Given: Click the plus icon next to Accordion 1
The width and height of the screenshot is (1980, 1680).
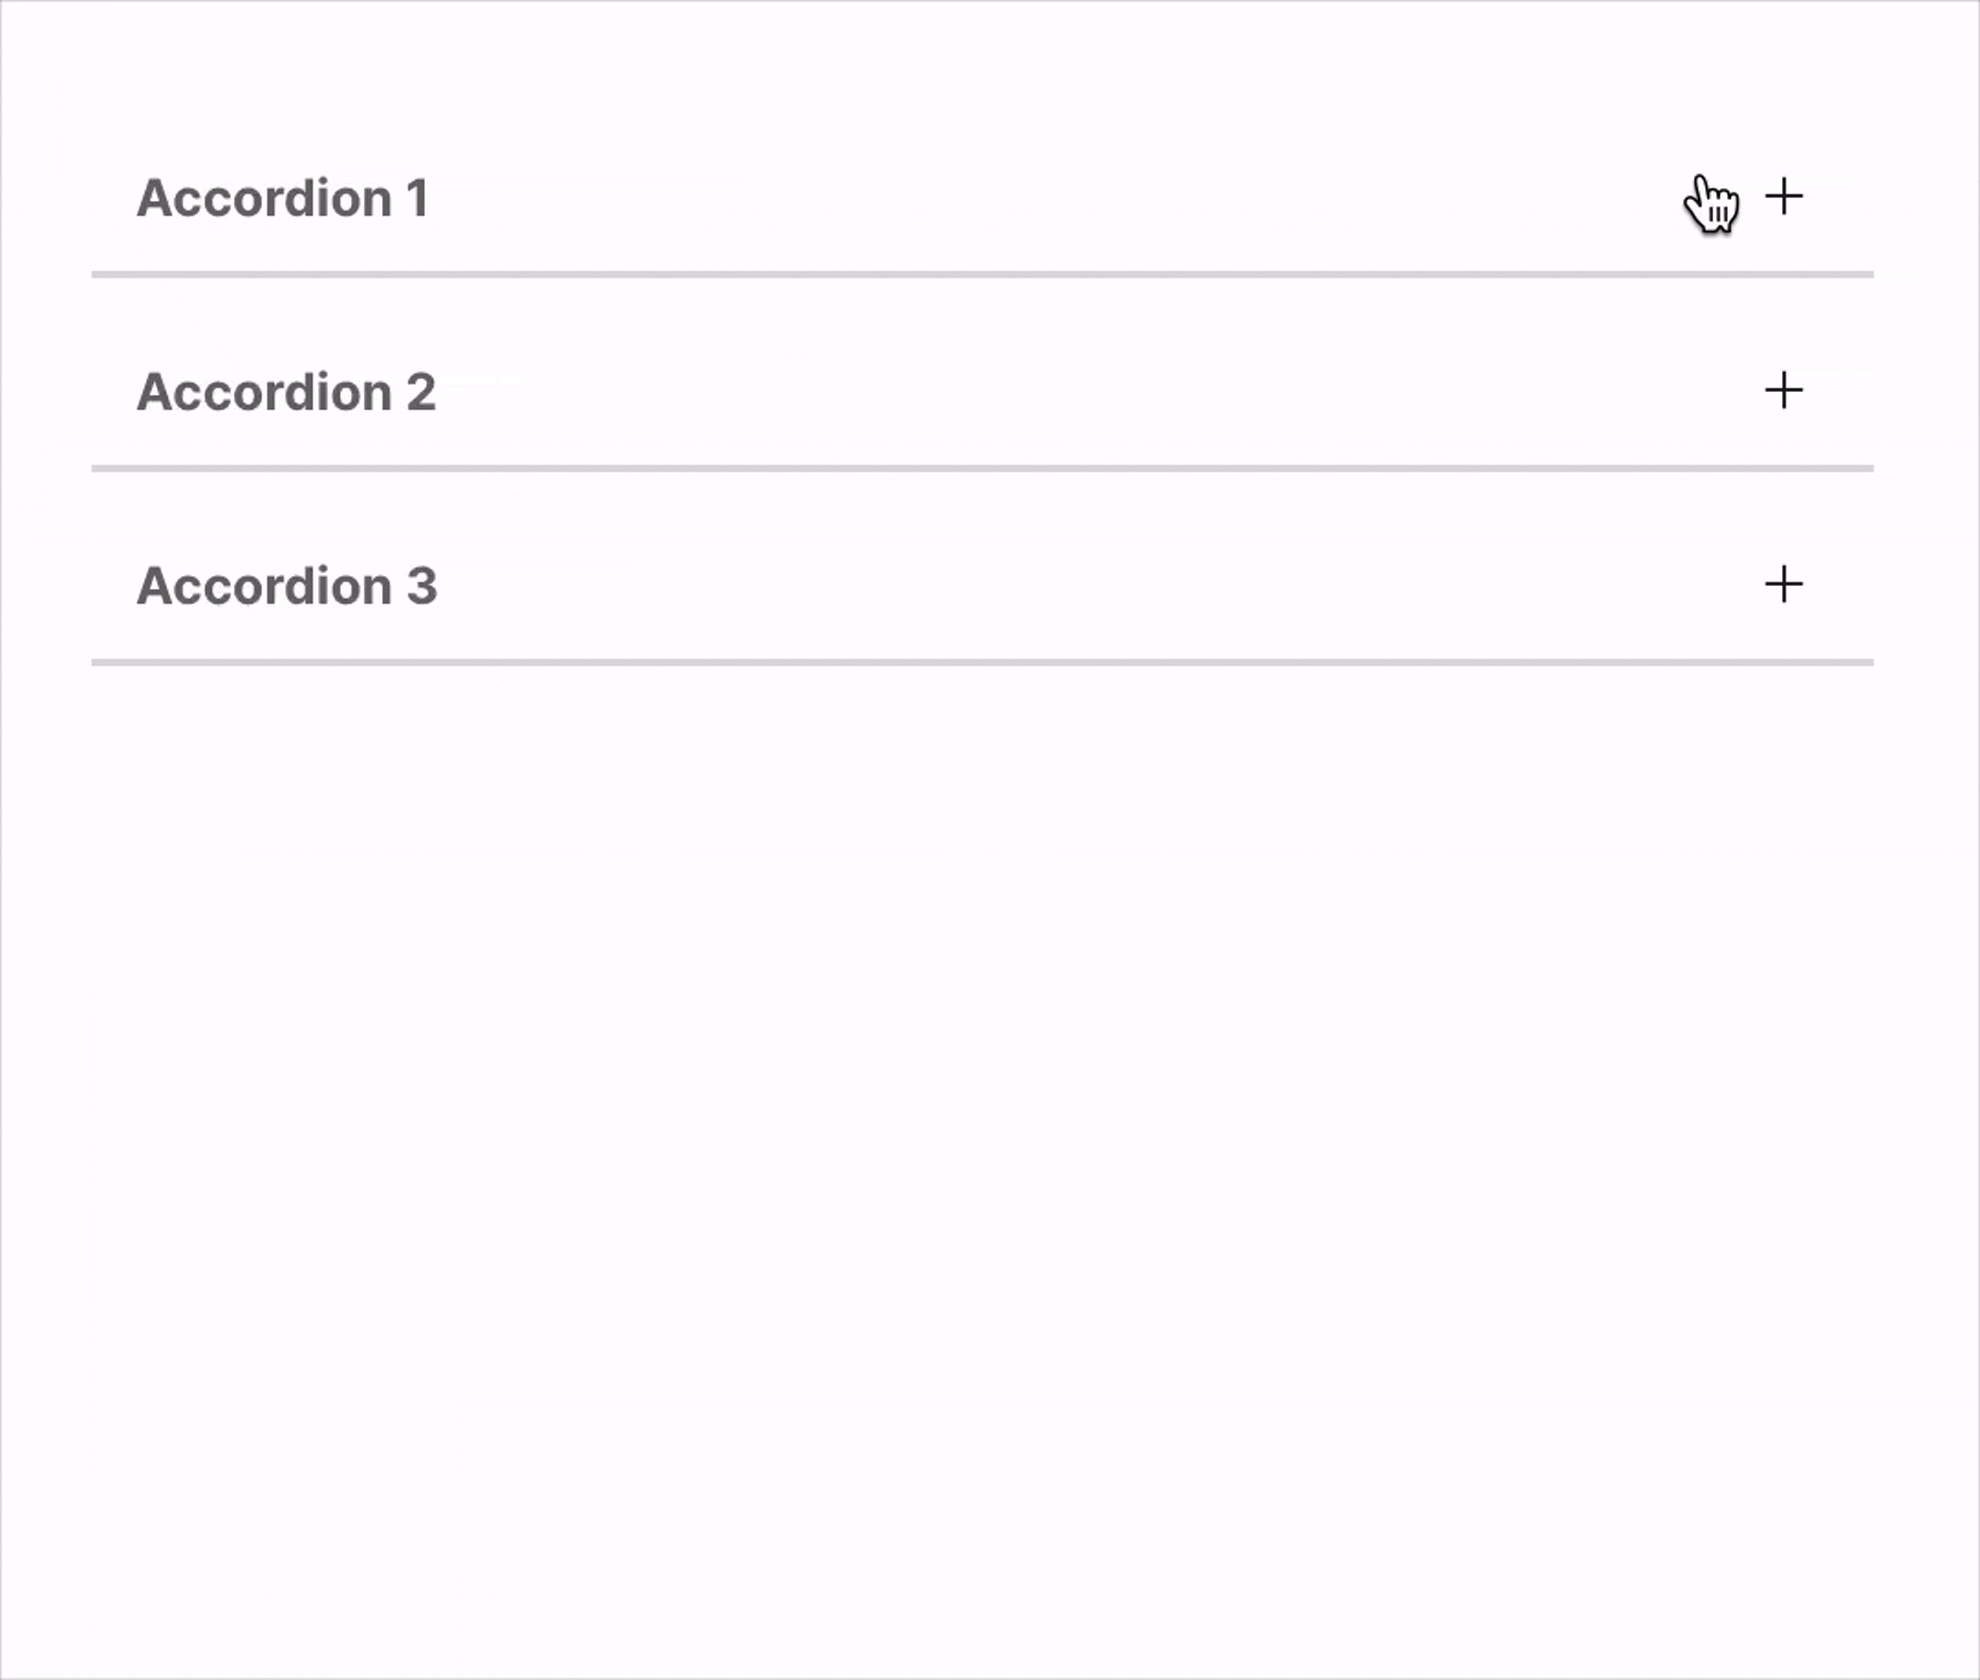Looking at the screenshot, I should pyautogui.click(x=1785, y=198).
